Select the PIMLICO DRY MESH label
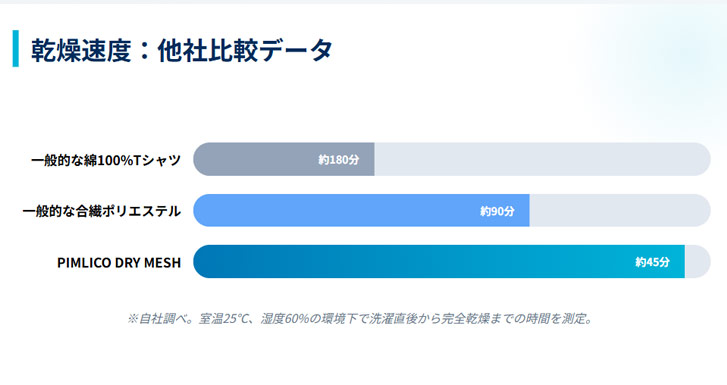 pos(119,263)
